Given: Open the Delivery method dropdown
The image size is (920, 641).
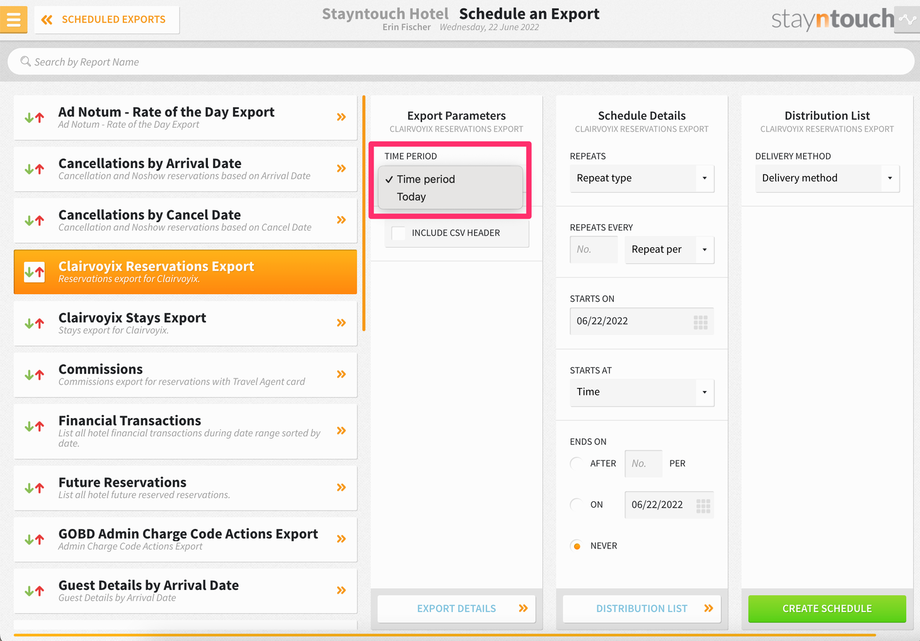Looking at the screenshot, I should (x=827, y=178).
